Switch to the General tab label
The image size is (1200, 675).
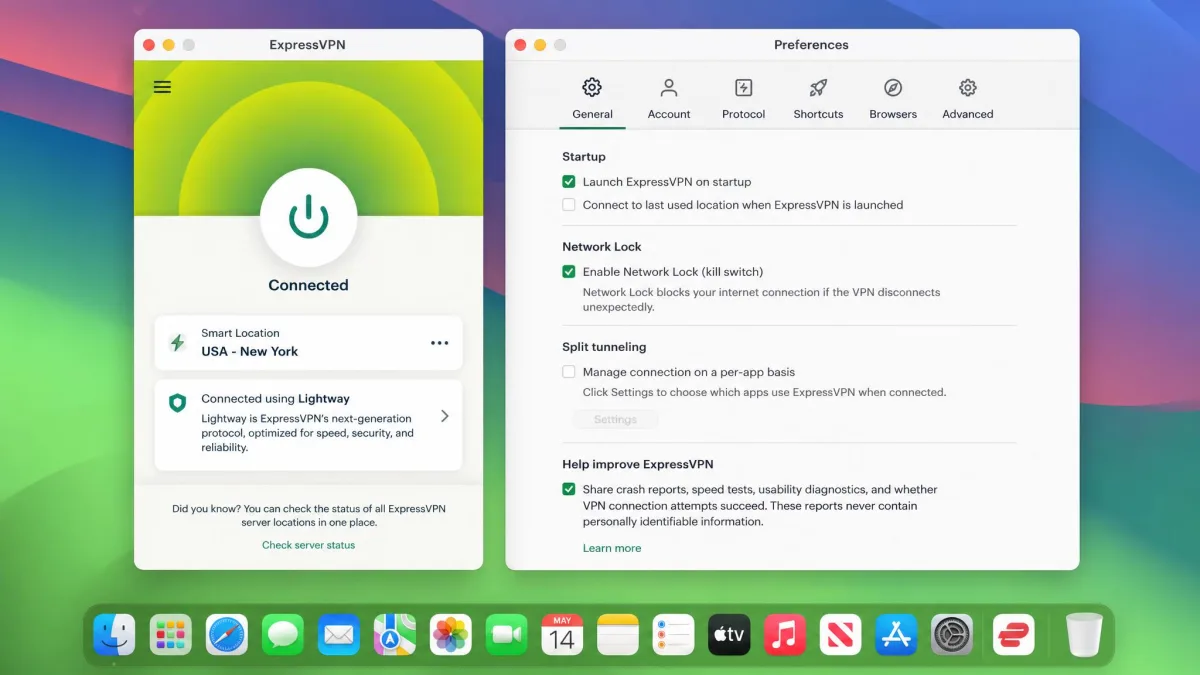coord(592,114)
